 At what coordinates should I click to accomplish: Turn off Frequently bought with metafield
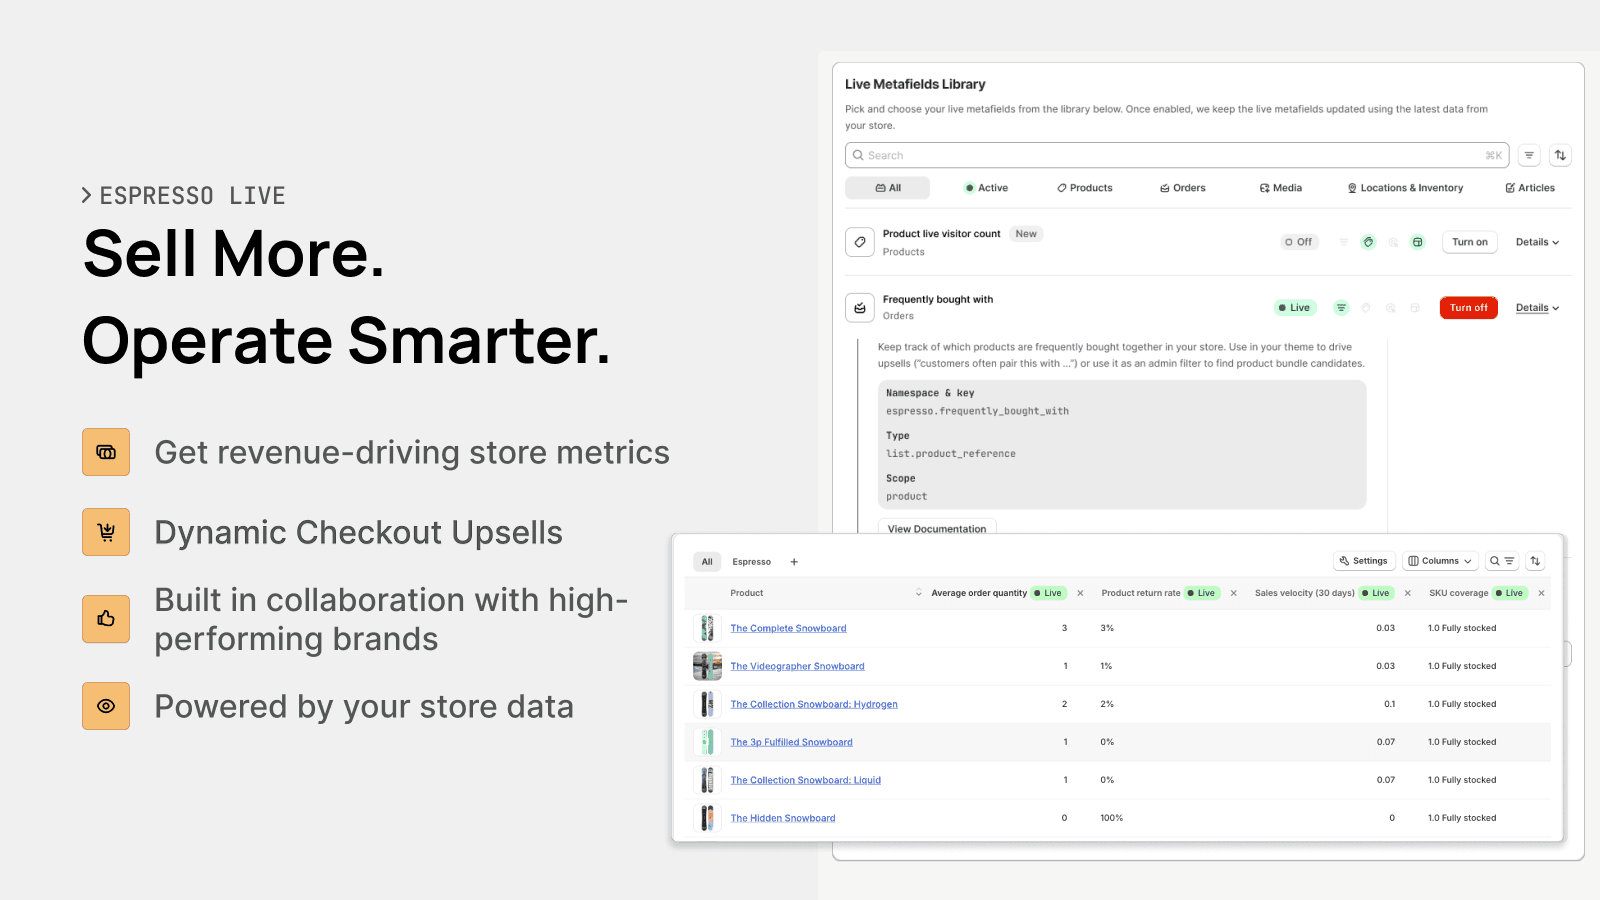point(1468,308)
